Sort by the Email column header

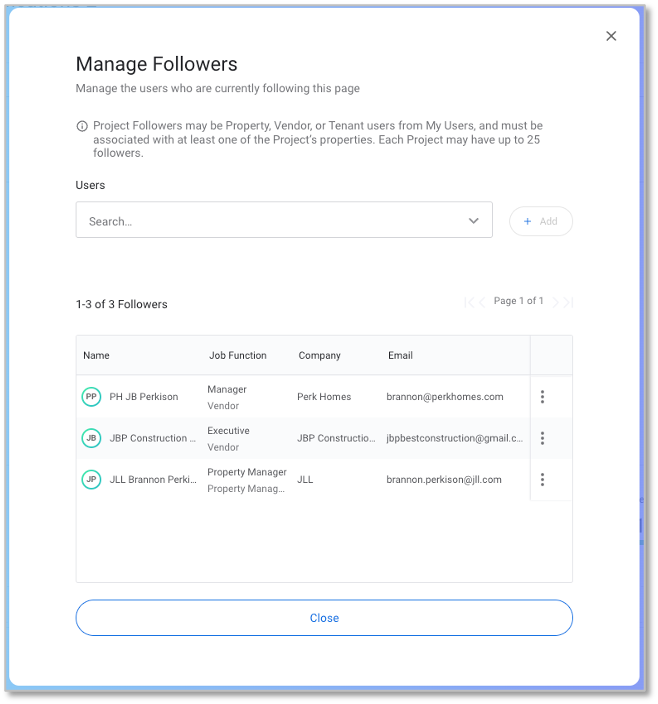(x=400, y=355)
